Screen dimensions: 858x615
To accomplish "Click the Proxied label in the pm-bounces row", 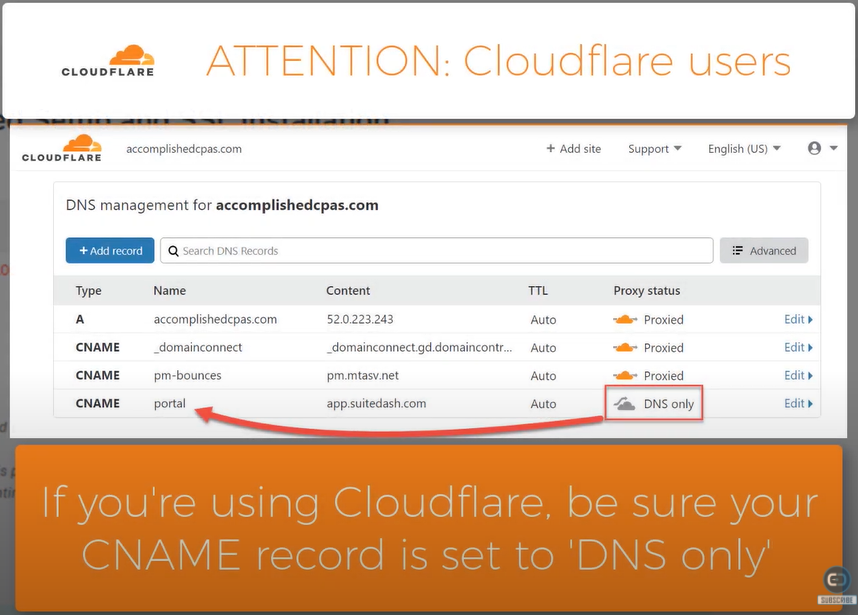I will coord(664,376).
